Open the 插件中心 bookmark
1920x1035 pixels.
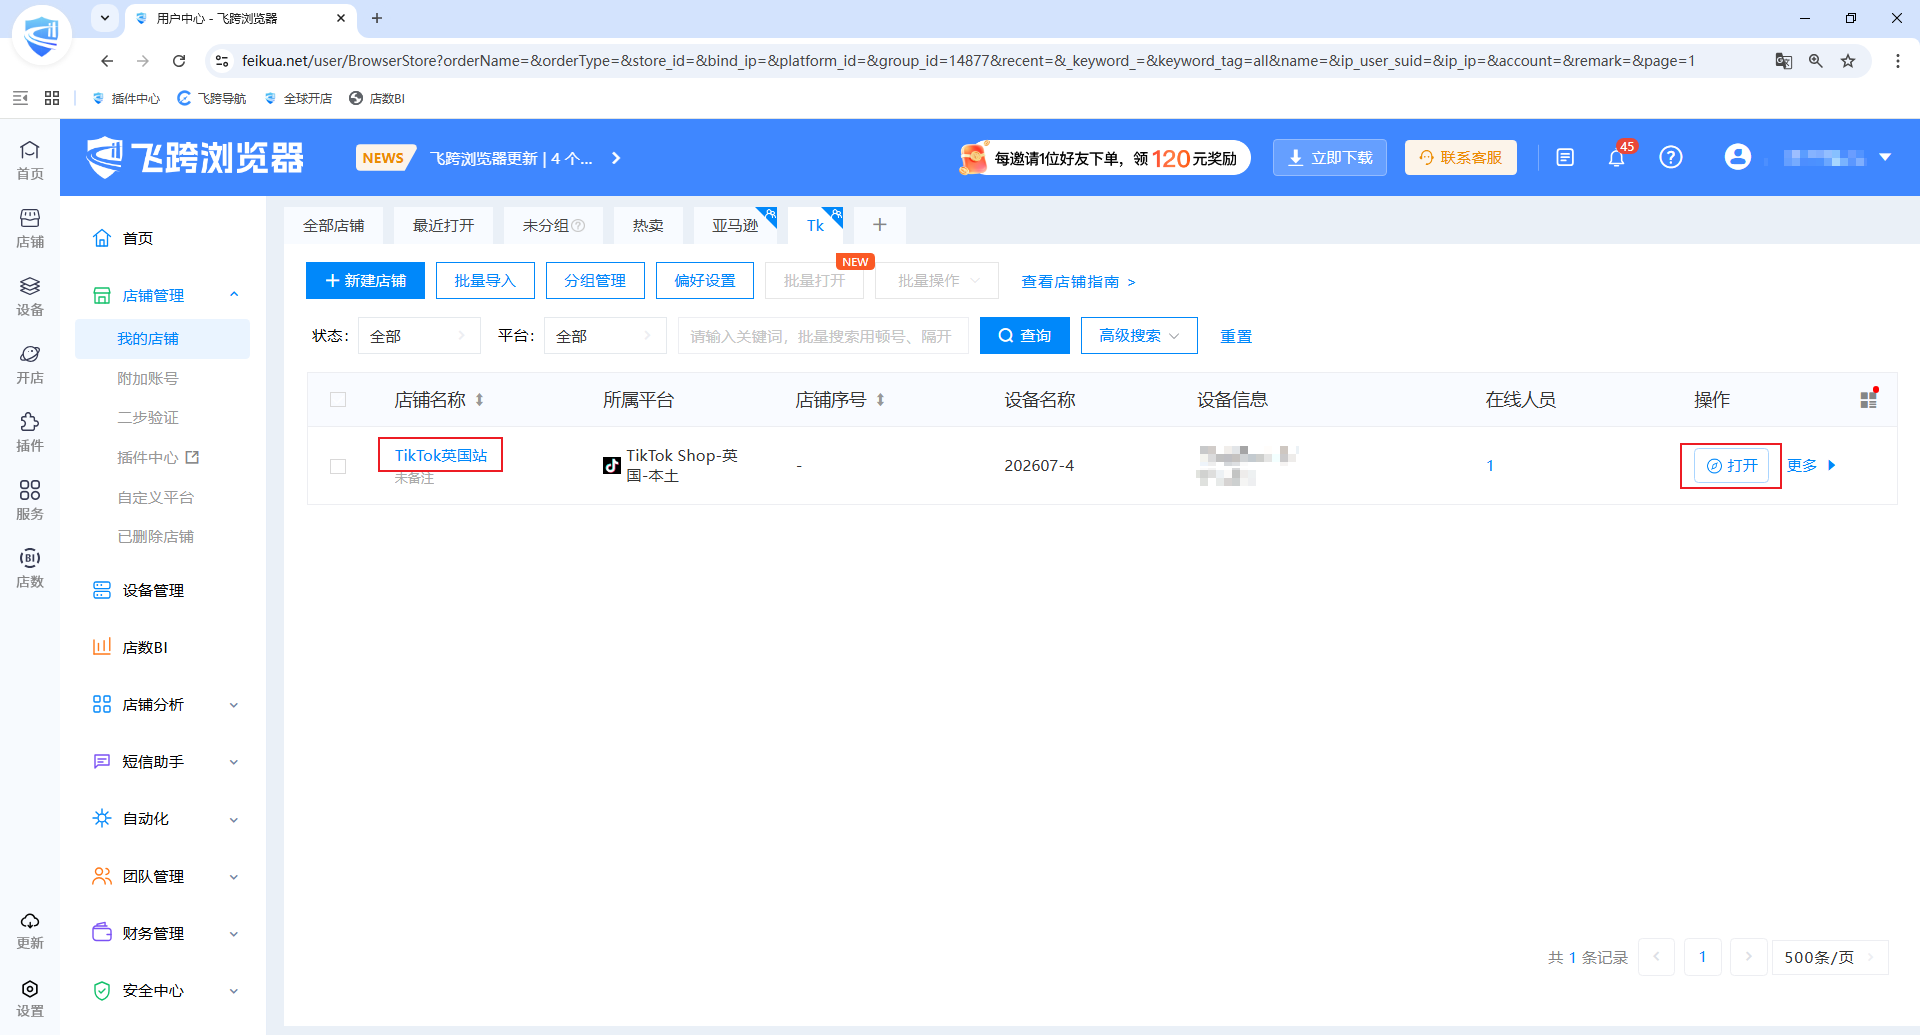coord(126,98)
